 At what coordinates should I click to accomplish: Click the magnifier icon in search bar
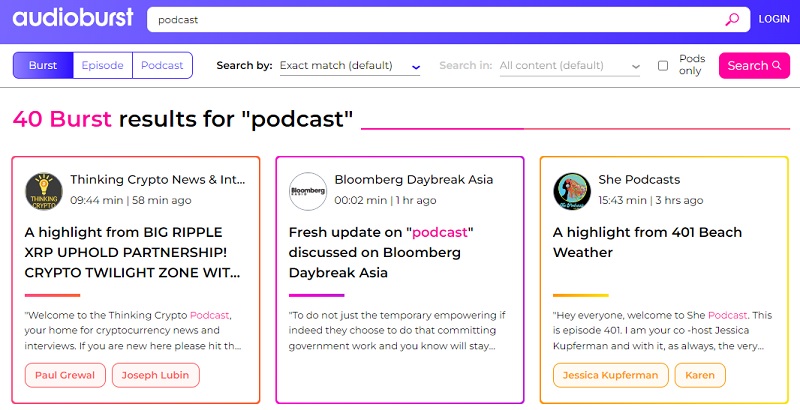point(732,20)
